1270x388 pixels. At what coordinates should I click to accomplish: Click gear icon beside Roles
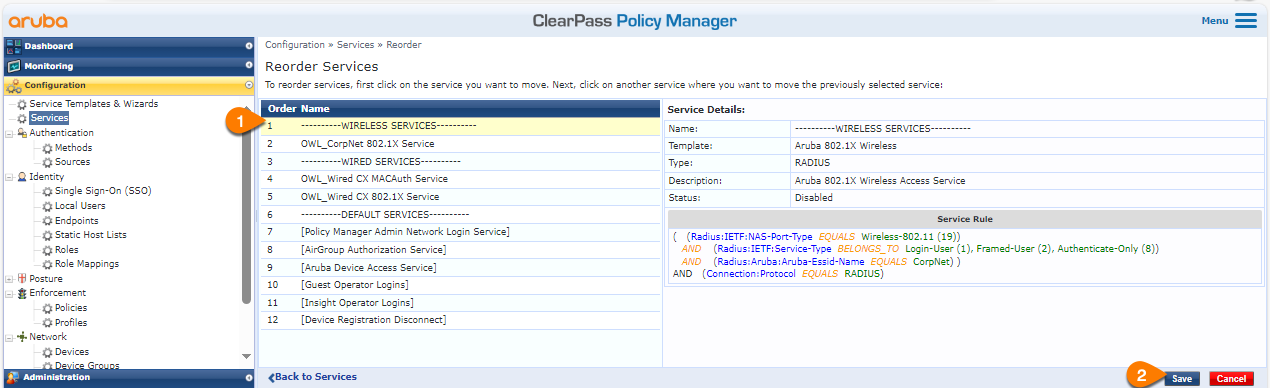click(47, 250)
